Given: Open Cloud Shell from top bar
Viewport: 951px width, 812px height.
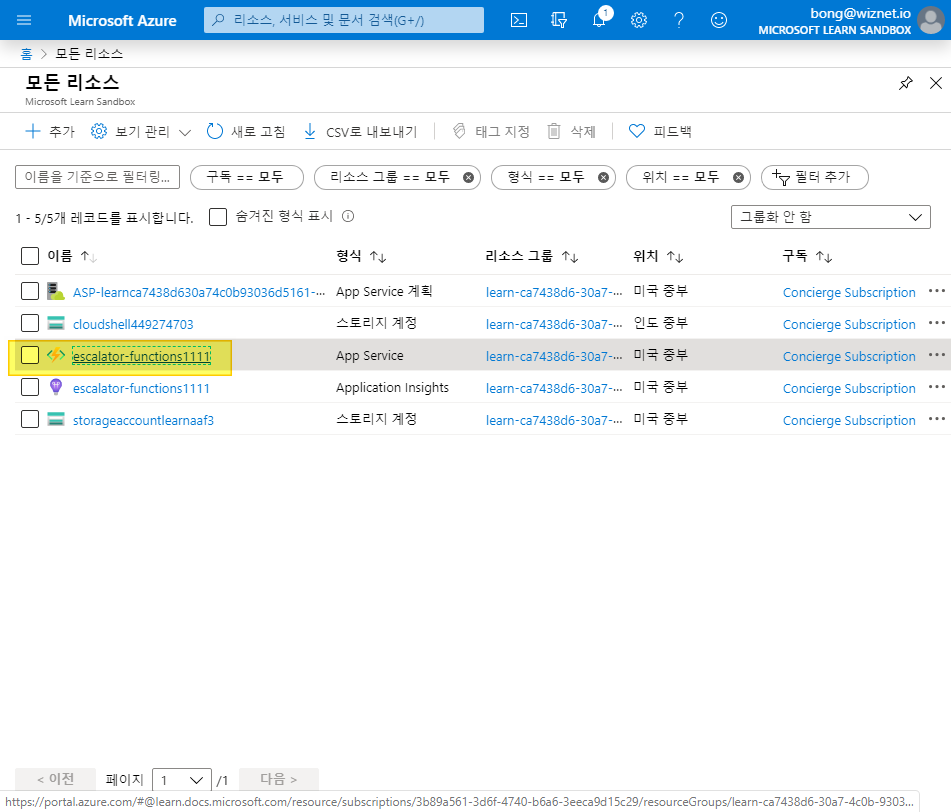Looking at the screenshot, I should click(519, 20).
